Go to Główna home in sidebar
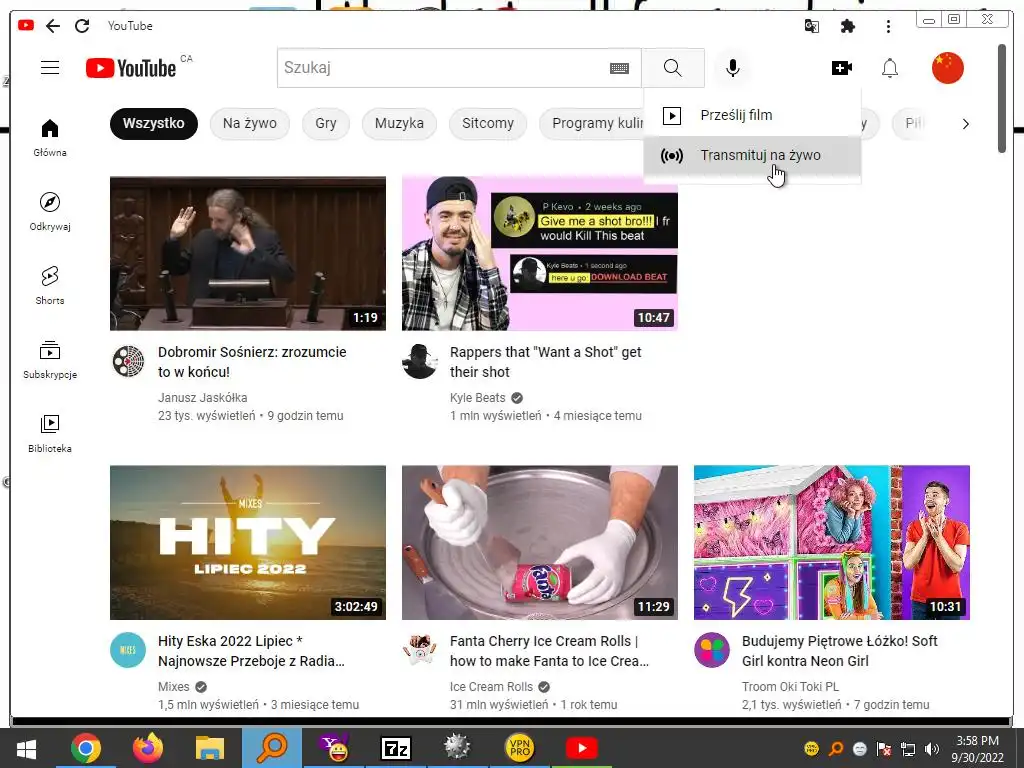Screen dimensions: 1024x768 (x=50, y=138)
